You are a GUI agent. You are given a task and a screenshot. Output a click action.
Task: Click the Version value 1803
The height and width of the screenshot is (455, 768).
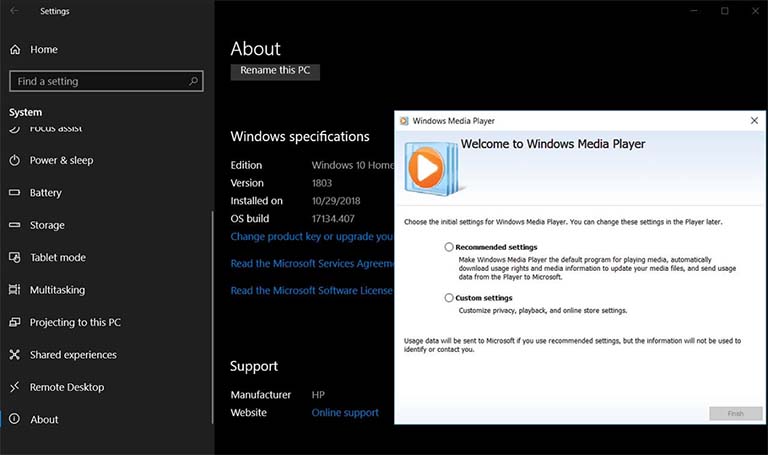coord(322,183)
